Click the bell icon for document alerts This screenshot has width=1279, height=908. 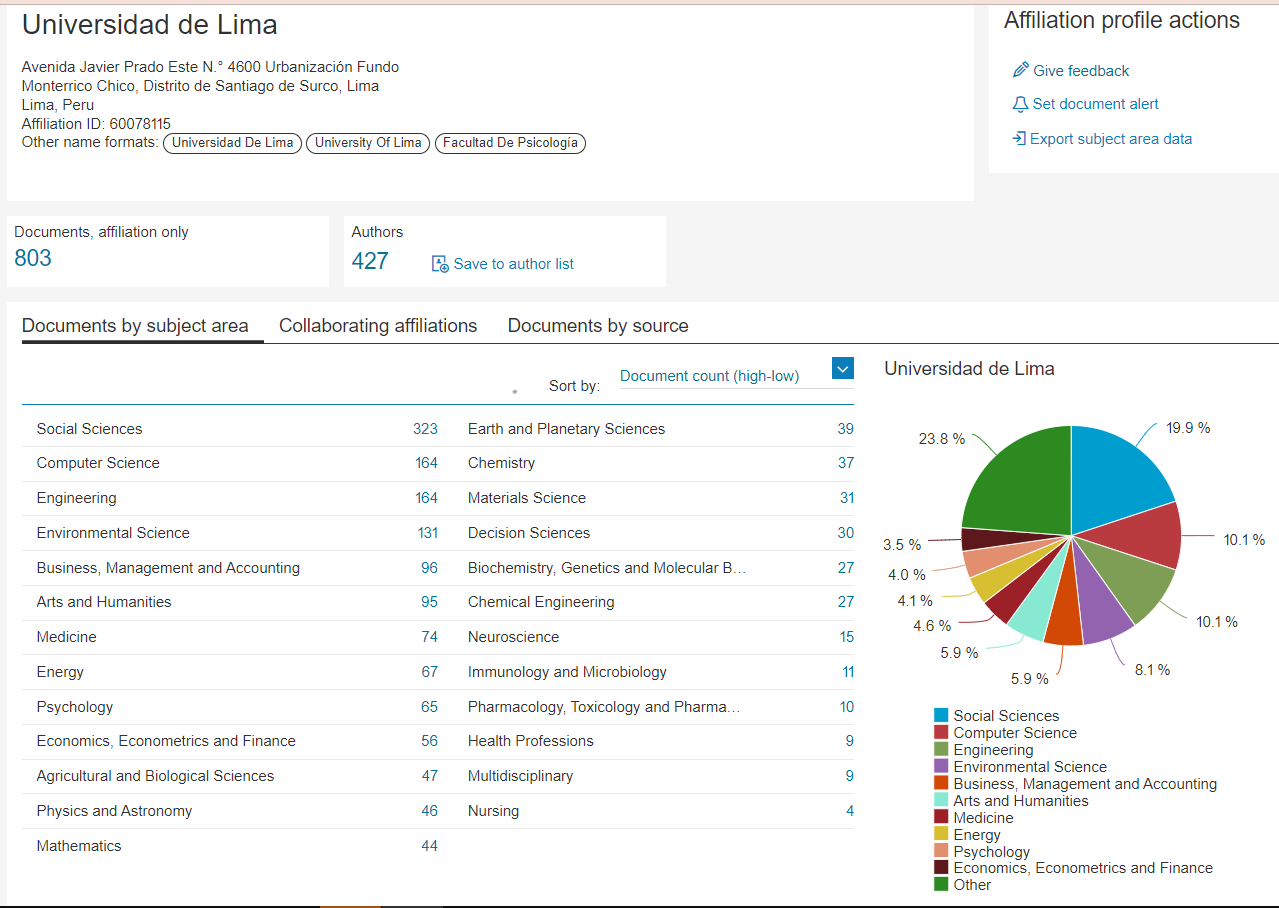pos(1019,104)
